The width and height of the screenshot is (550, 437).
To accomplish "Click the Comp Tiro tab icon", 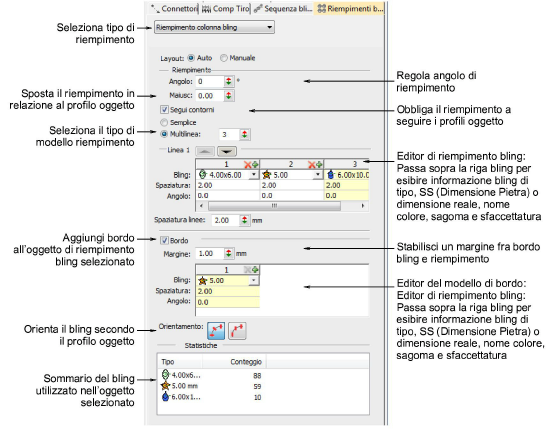I will 207,8.
